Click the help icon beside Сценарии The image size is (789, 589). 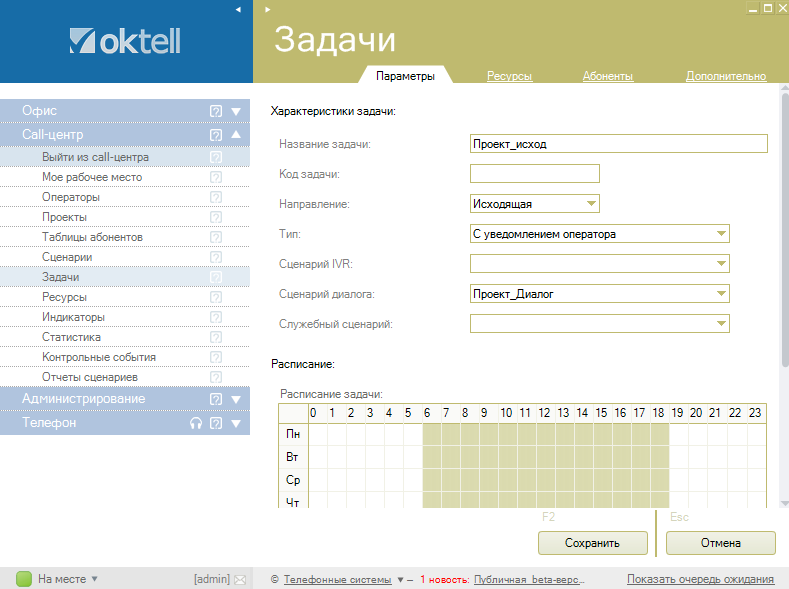(x=215, y=257)
